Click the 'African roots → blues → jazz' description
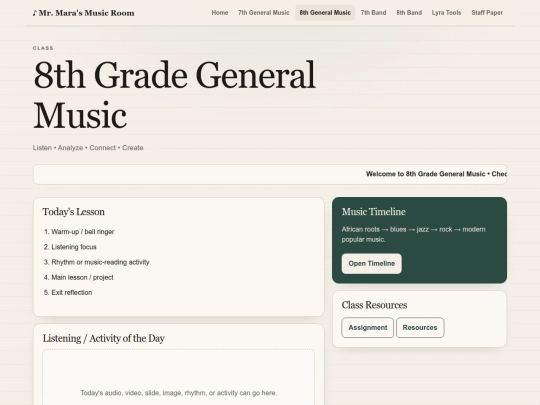 [x=414, y=234]
